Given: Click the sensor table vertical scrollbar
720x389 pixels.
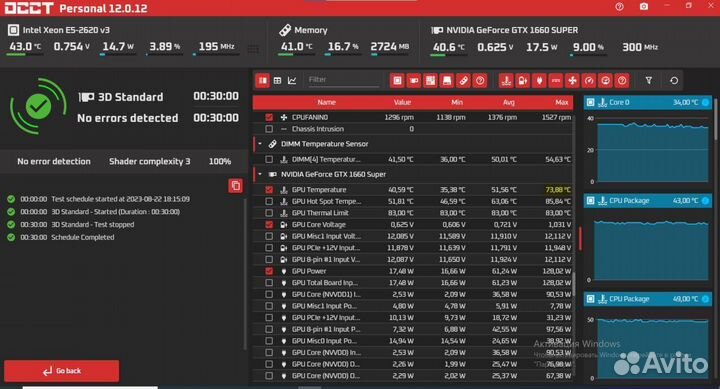Looking at the screenshot, I should pyautogui.click(x=573, y=284).
